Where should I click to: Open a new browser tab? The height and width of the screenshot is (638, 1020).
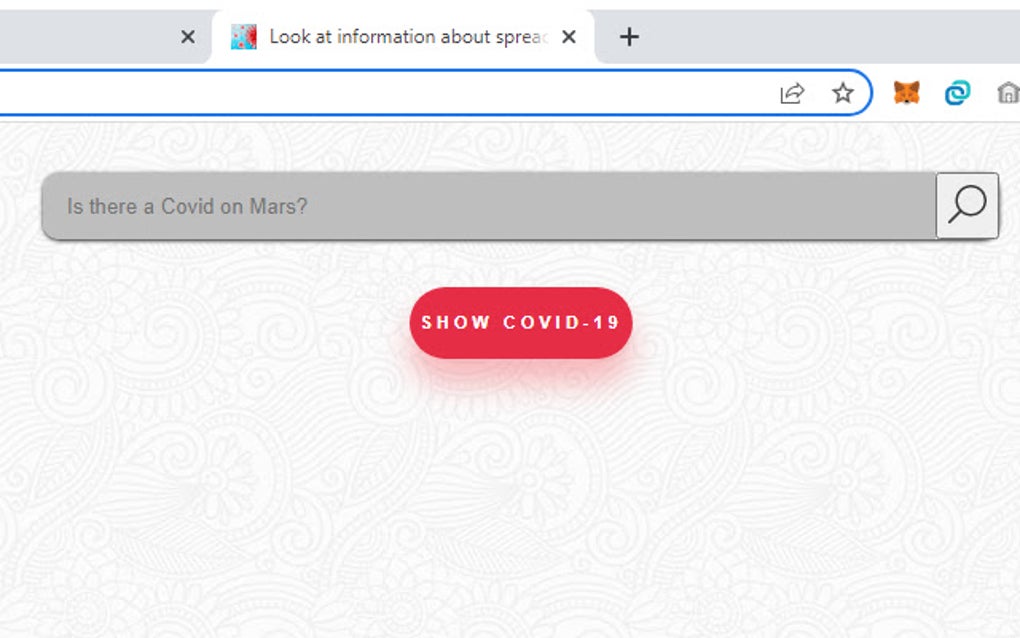(629, 36)
